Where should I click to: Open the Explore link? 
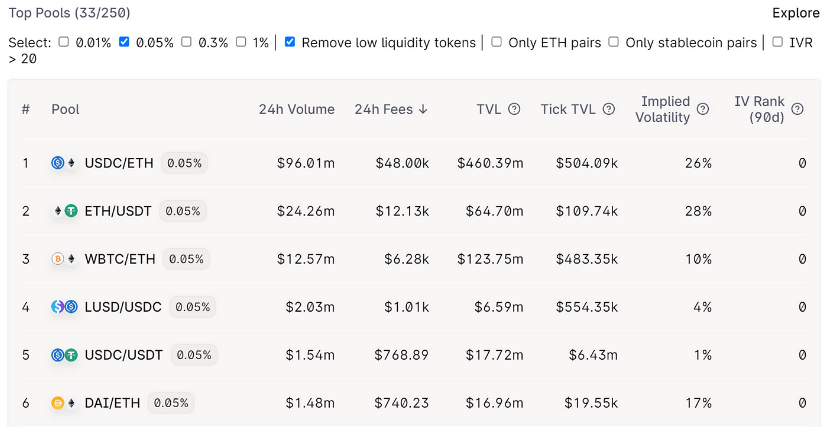(796, 13)
